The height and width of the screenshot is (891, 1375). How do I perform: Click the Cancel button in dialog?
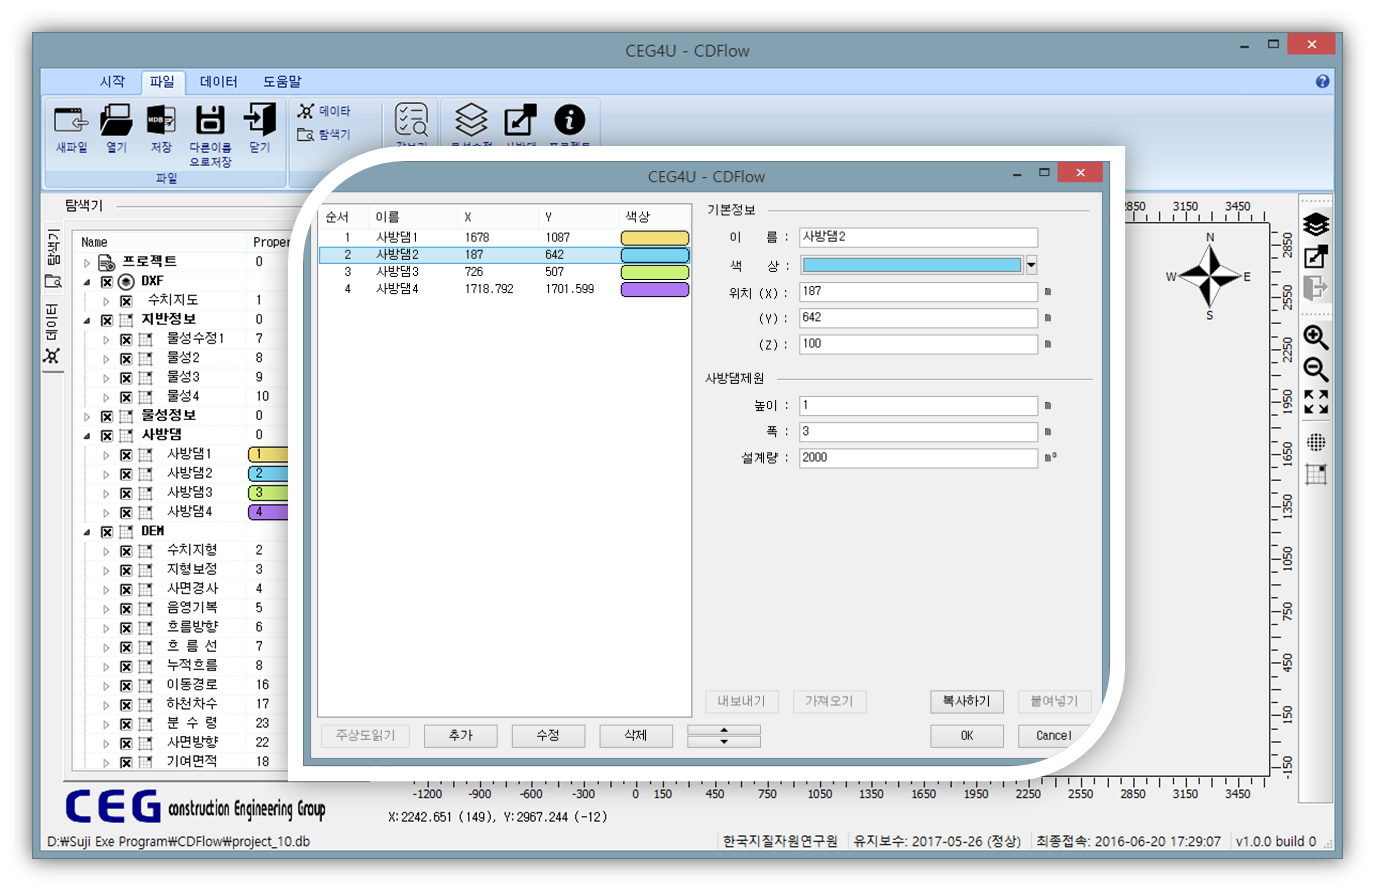1054,735
